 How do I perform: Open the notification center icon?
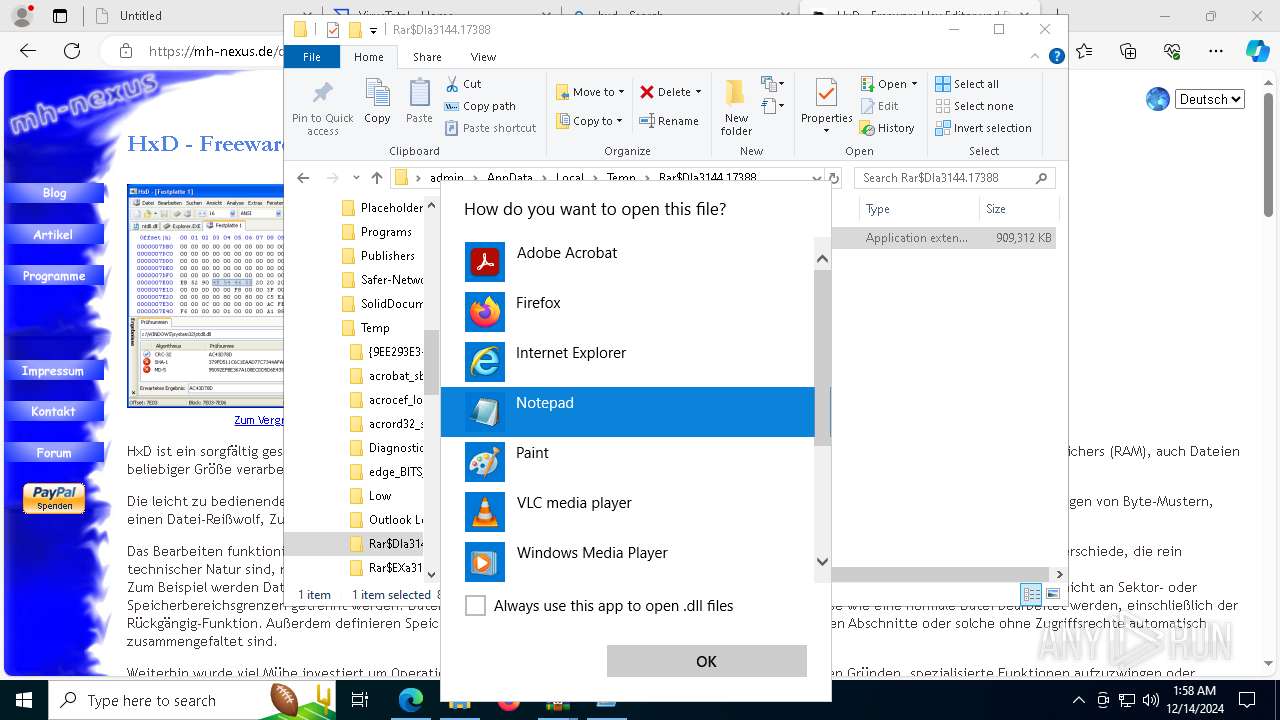[x=1247, y=700]
